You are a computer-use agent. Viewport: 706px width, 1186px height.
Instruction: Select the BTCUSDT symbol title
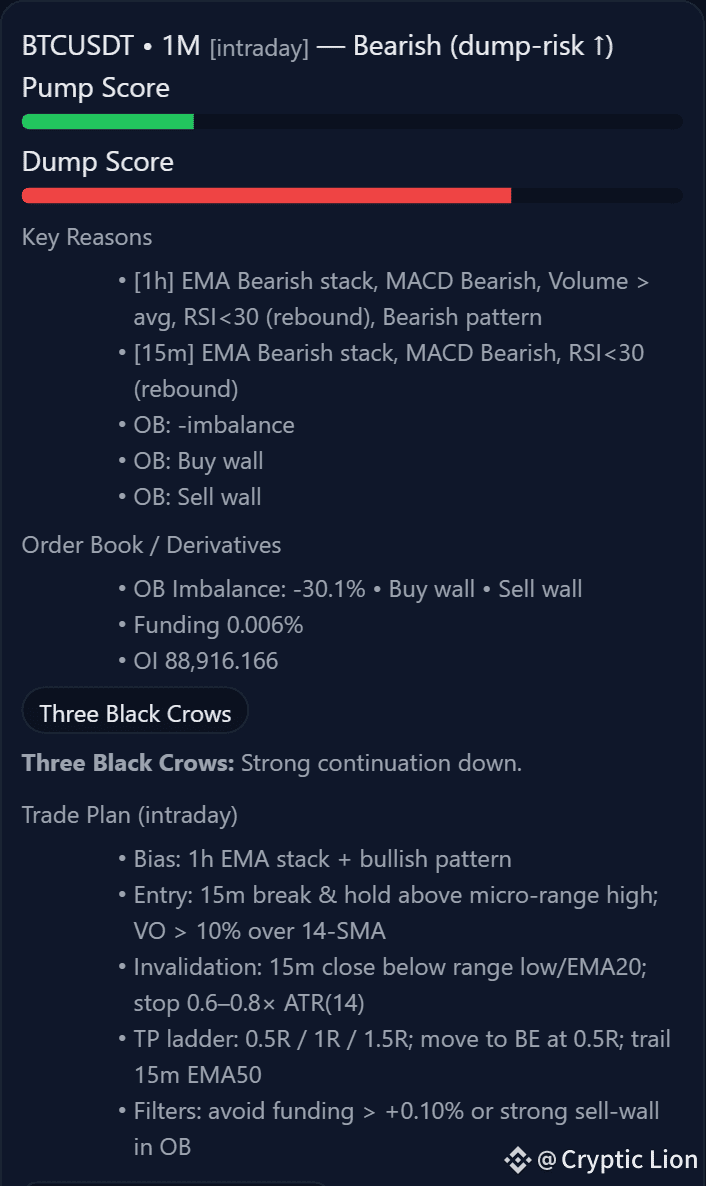pyautogui.click(x=78, y=46)
